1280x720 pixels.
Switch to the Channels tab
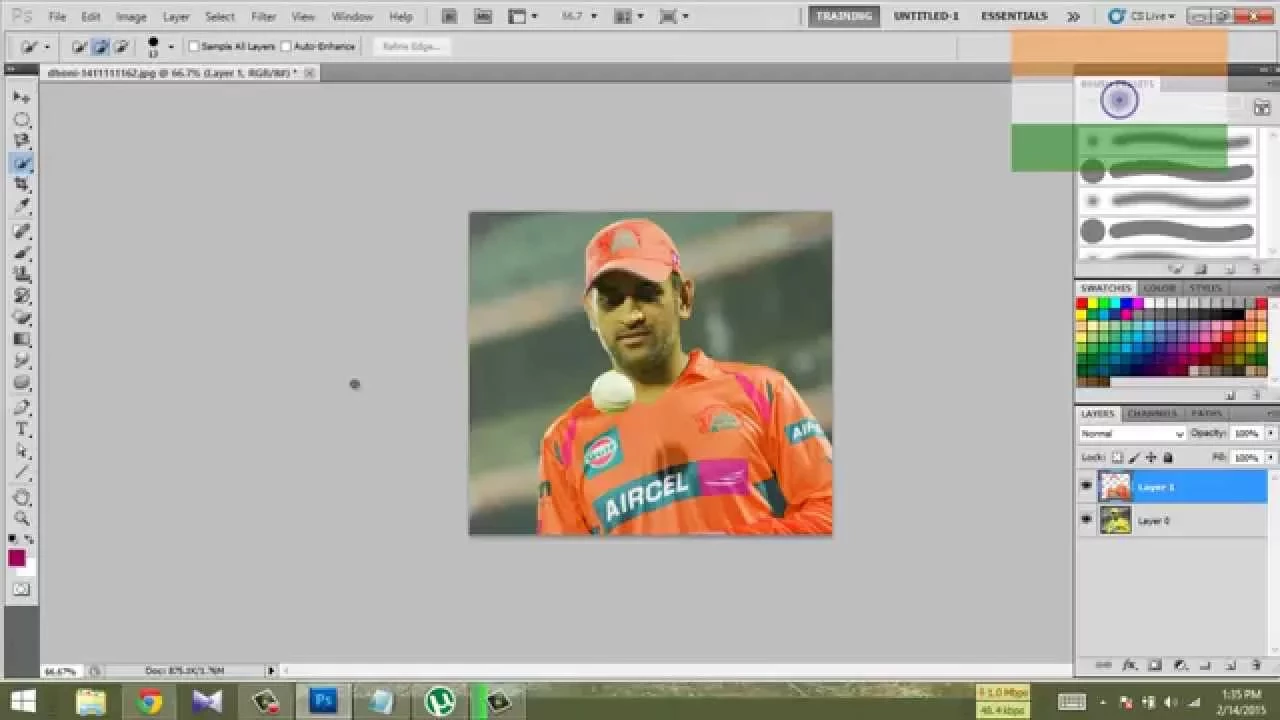pyautogui.click(x=1152, y=413)
